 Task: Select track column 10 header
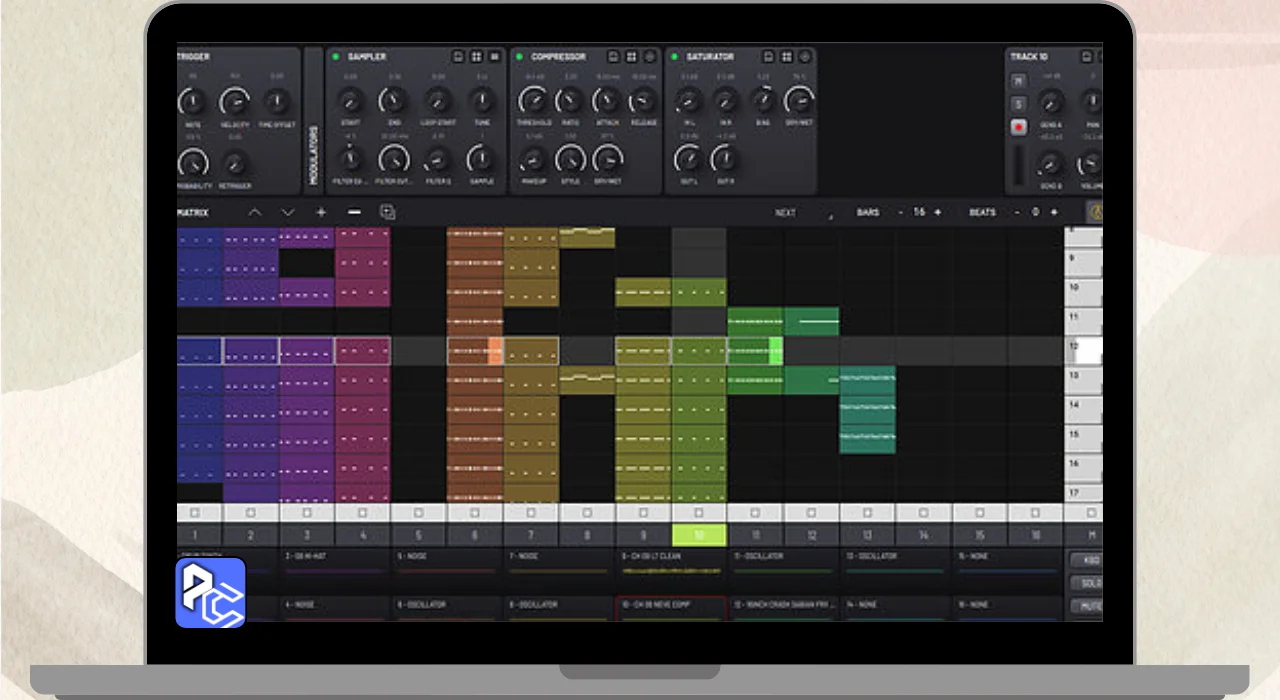click(x=699, y=535)
